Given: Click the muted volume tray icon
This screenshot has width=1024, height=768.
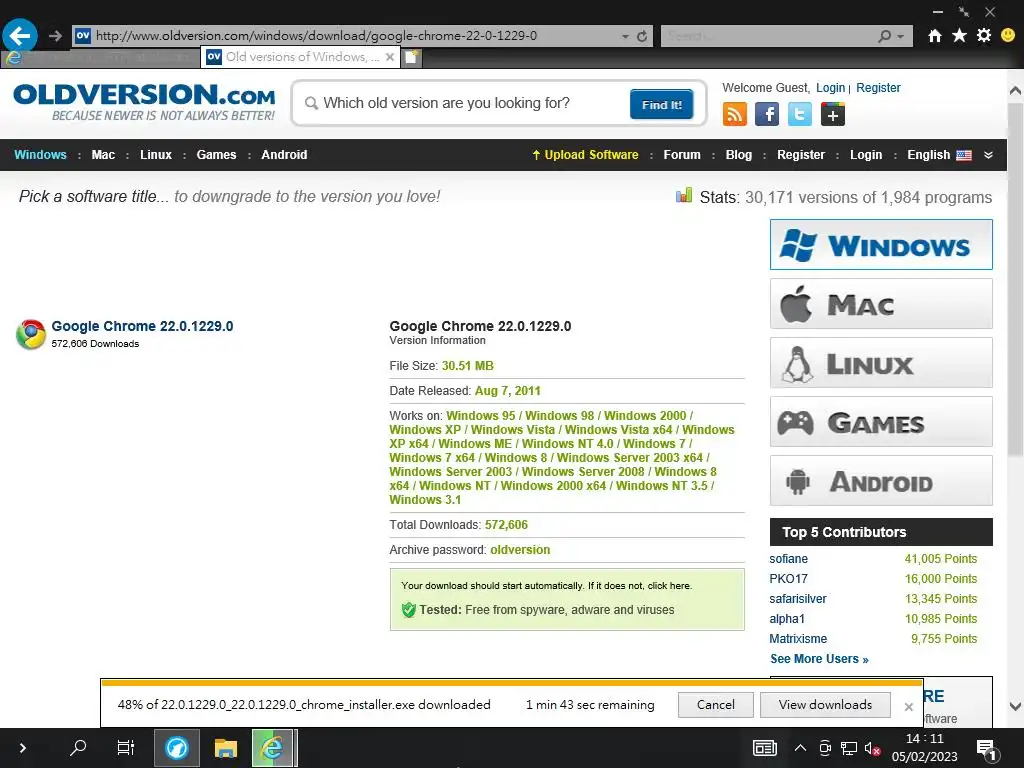Looking at the screenshot, I should click(872, 748).
